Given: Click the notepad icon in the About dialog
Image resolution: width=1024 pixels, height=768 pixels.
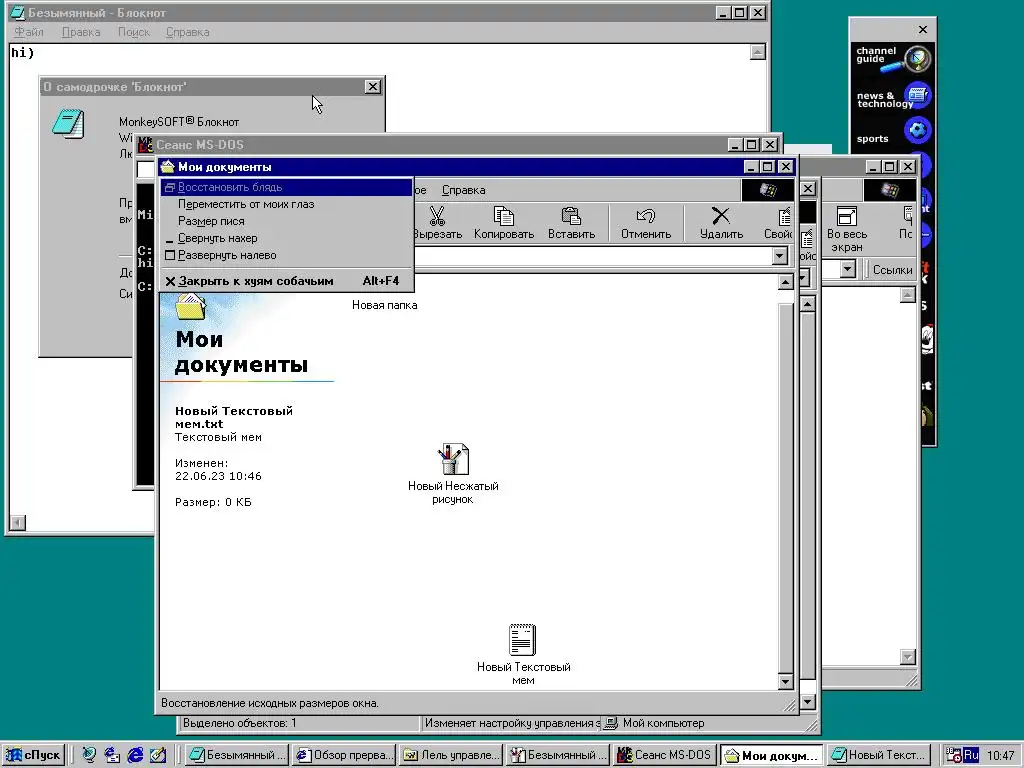Looking at the screenshot, I should point(69,124).
